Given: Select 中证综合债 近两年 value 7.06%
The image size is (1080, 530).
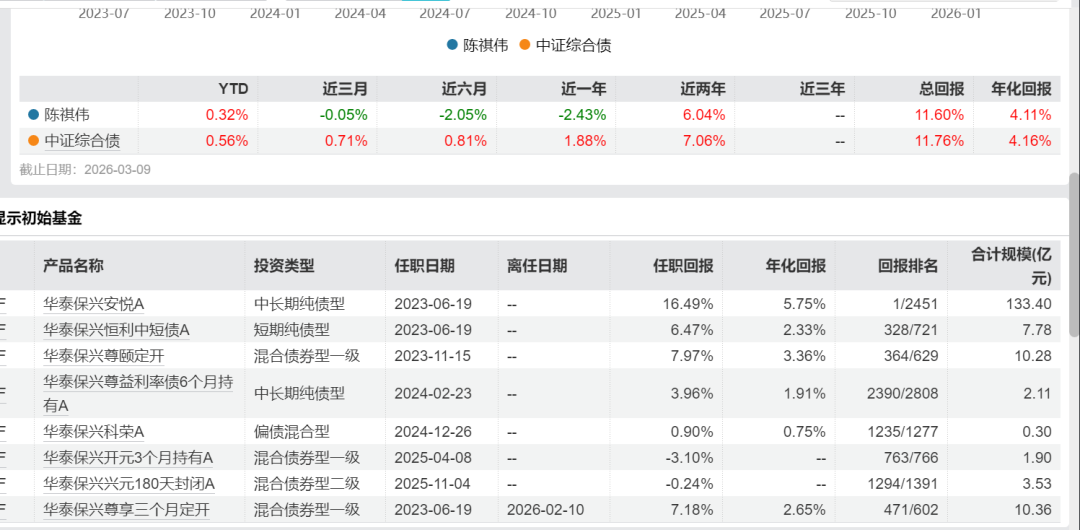Looking at the screenshot, I should (704, 141).
